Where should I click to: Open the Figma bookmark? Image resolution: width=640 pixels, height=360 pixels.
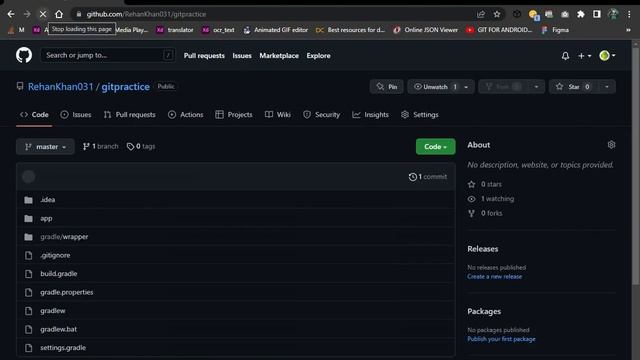(x=555, y=30)
